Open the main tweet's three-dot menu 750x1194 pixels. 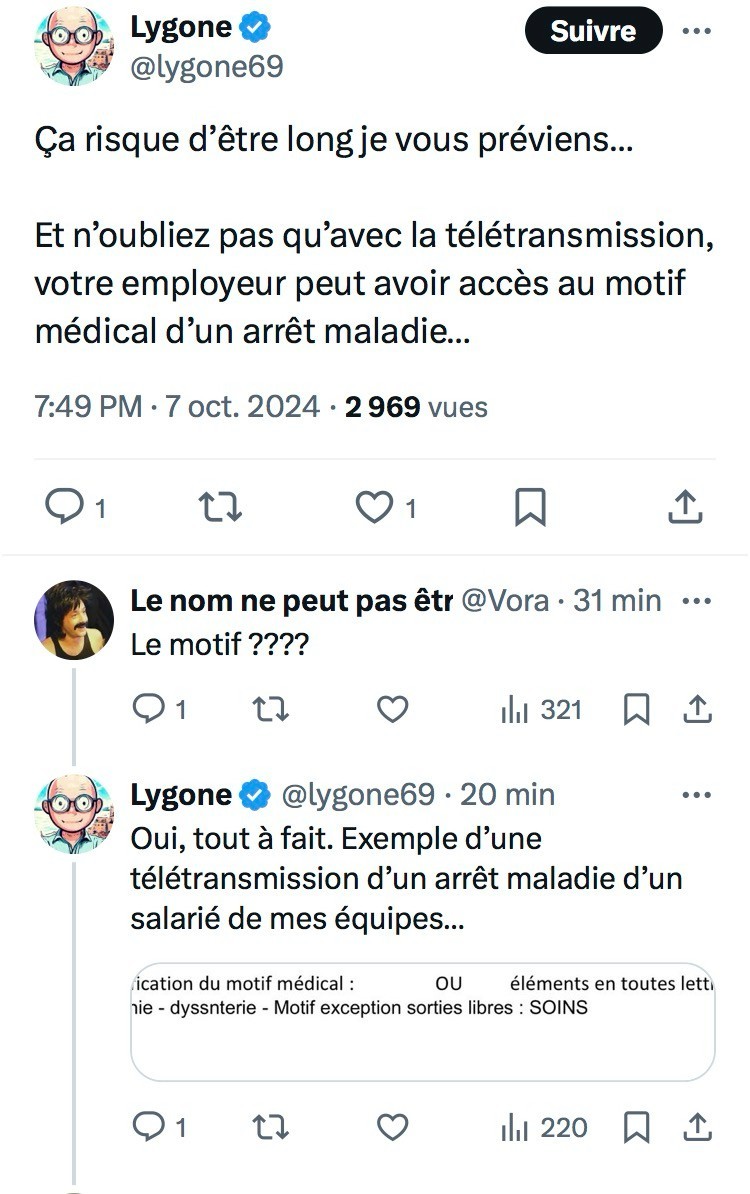click(696, 30)
